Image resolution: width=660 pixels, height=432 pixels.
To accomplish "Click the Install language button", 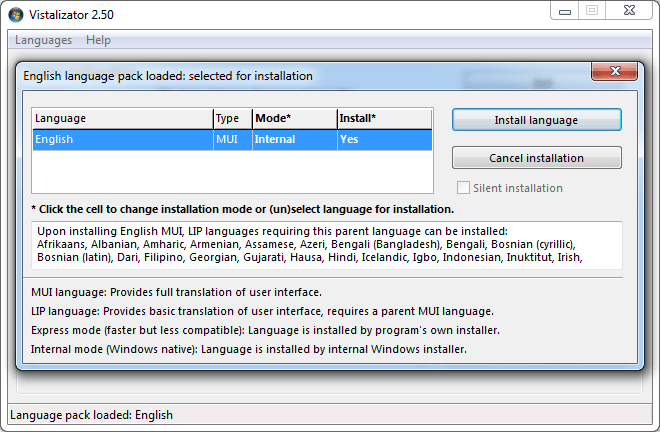I will click(536, 120).
